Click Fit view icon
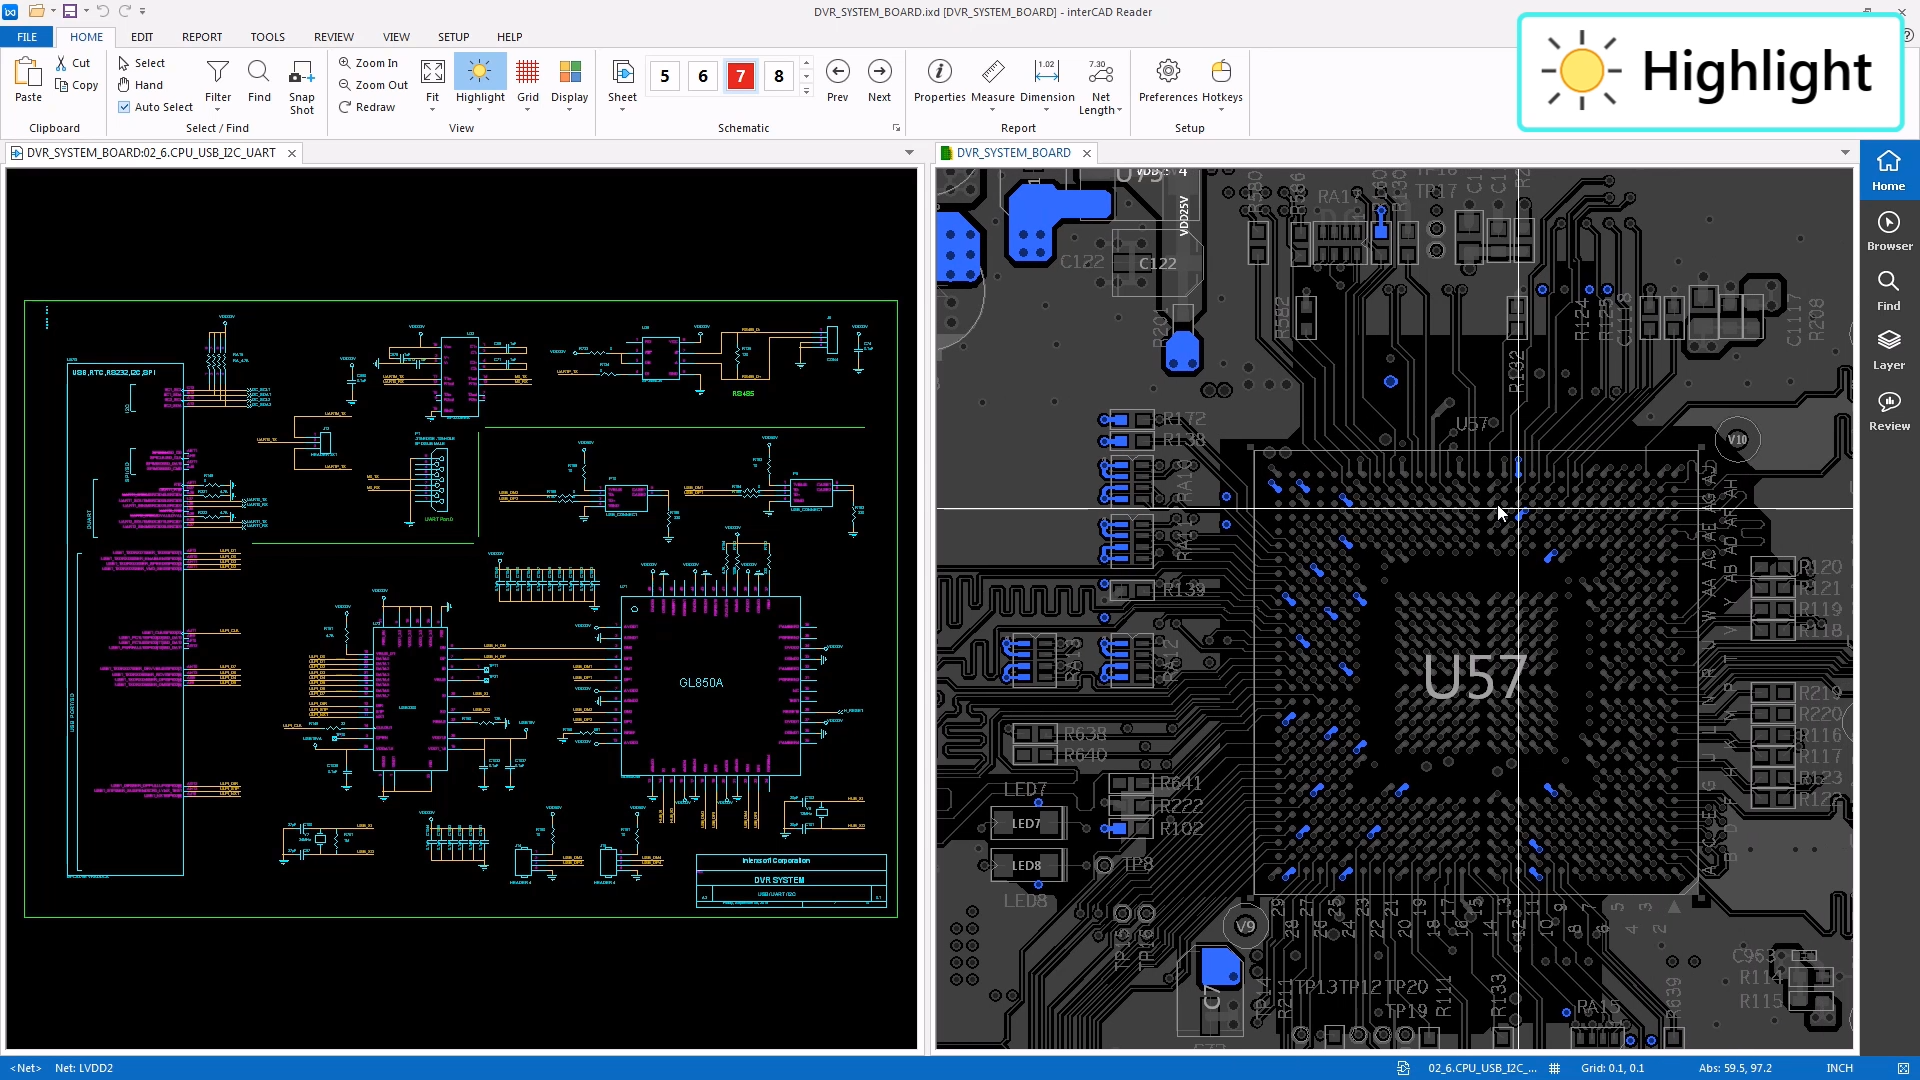 (x=432, y=72)
